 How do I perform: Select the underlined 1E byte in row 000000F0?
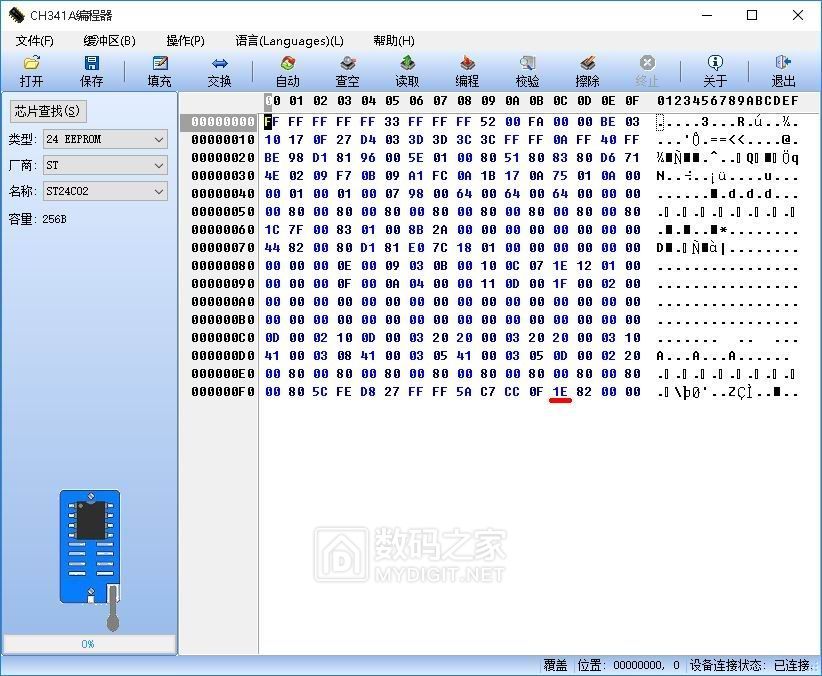point(560,392)
